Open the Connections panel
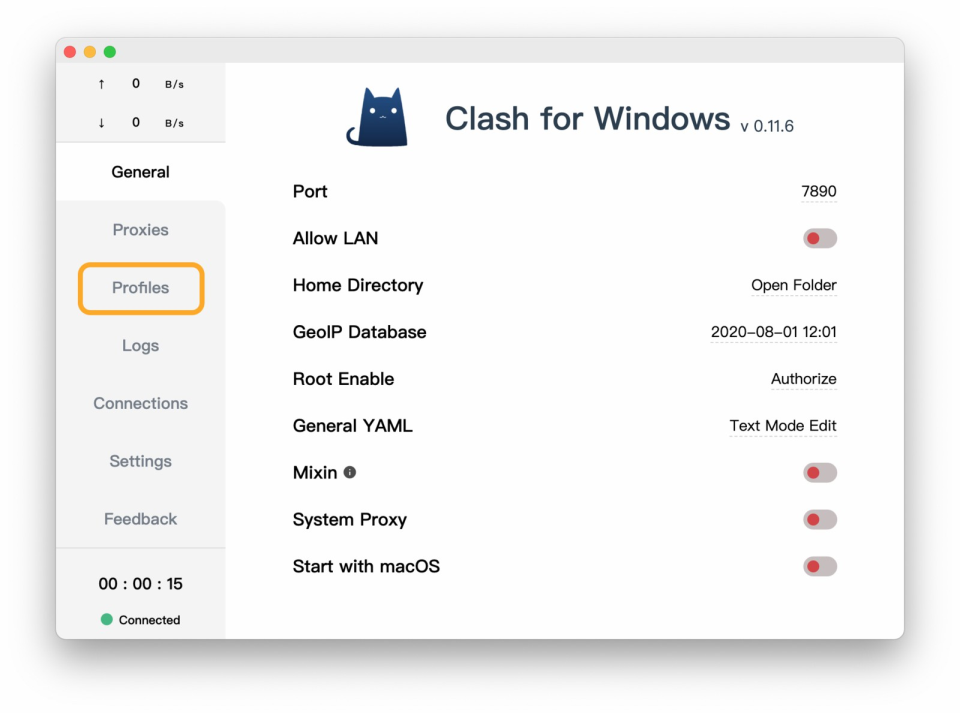Image resolution: width=960 pixels, height=713 pixels. pyautogui.click(x=140, y=403)
